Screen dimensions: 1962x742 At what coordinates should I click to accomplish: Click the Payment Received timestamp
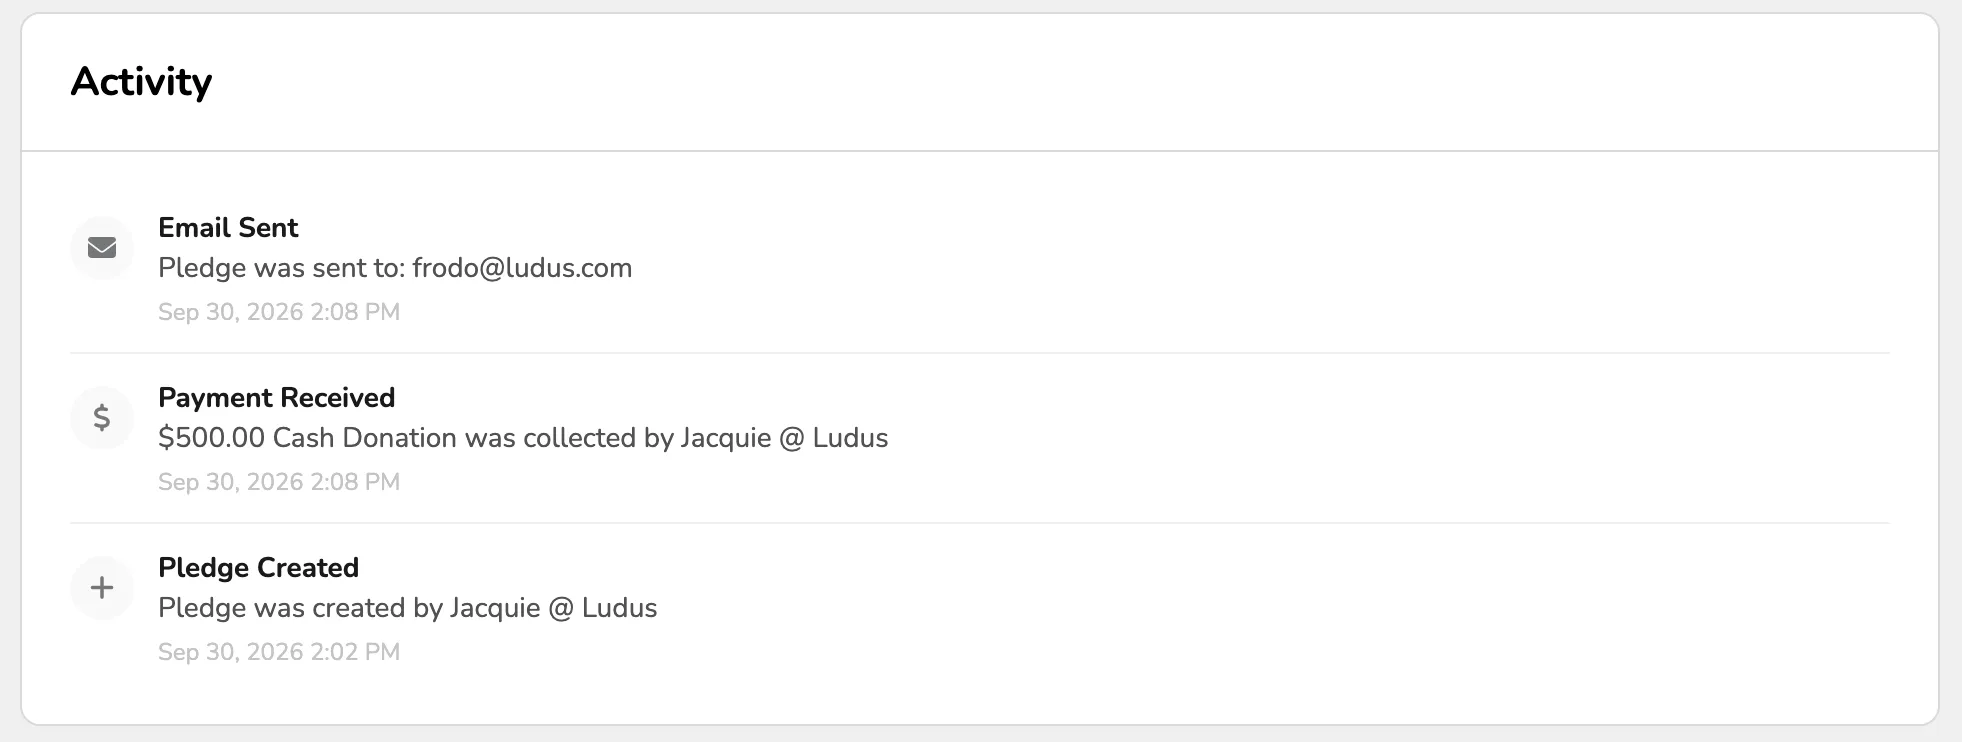(x=279, y=482)
